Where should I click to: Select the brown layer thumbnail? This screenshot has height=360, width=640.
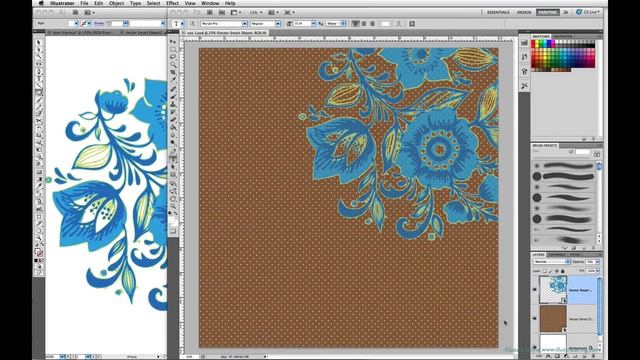point(553,318)
